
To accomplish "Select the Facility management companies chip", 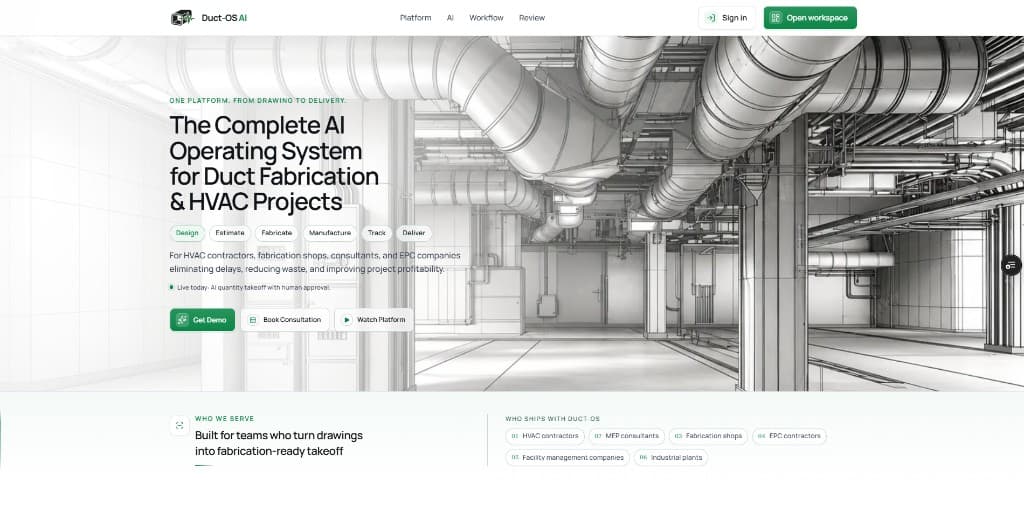I will coord(567,458).
